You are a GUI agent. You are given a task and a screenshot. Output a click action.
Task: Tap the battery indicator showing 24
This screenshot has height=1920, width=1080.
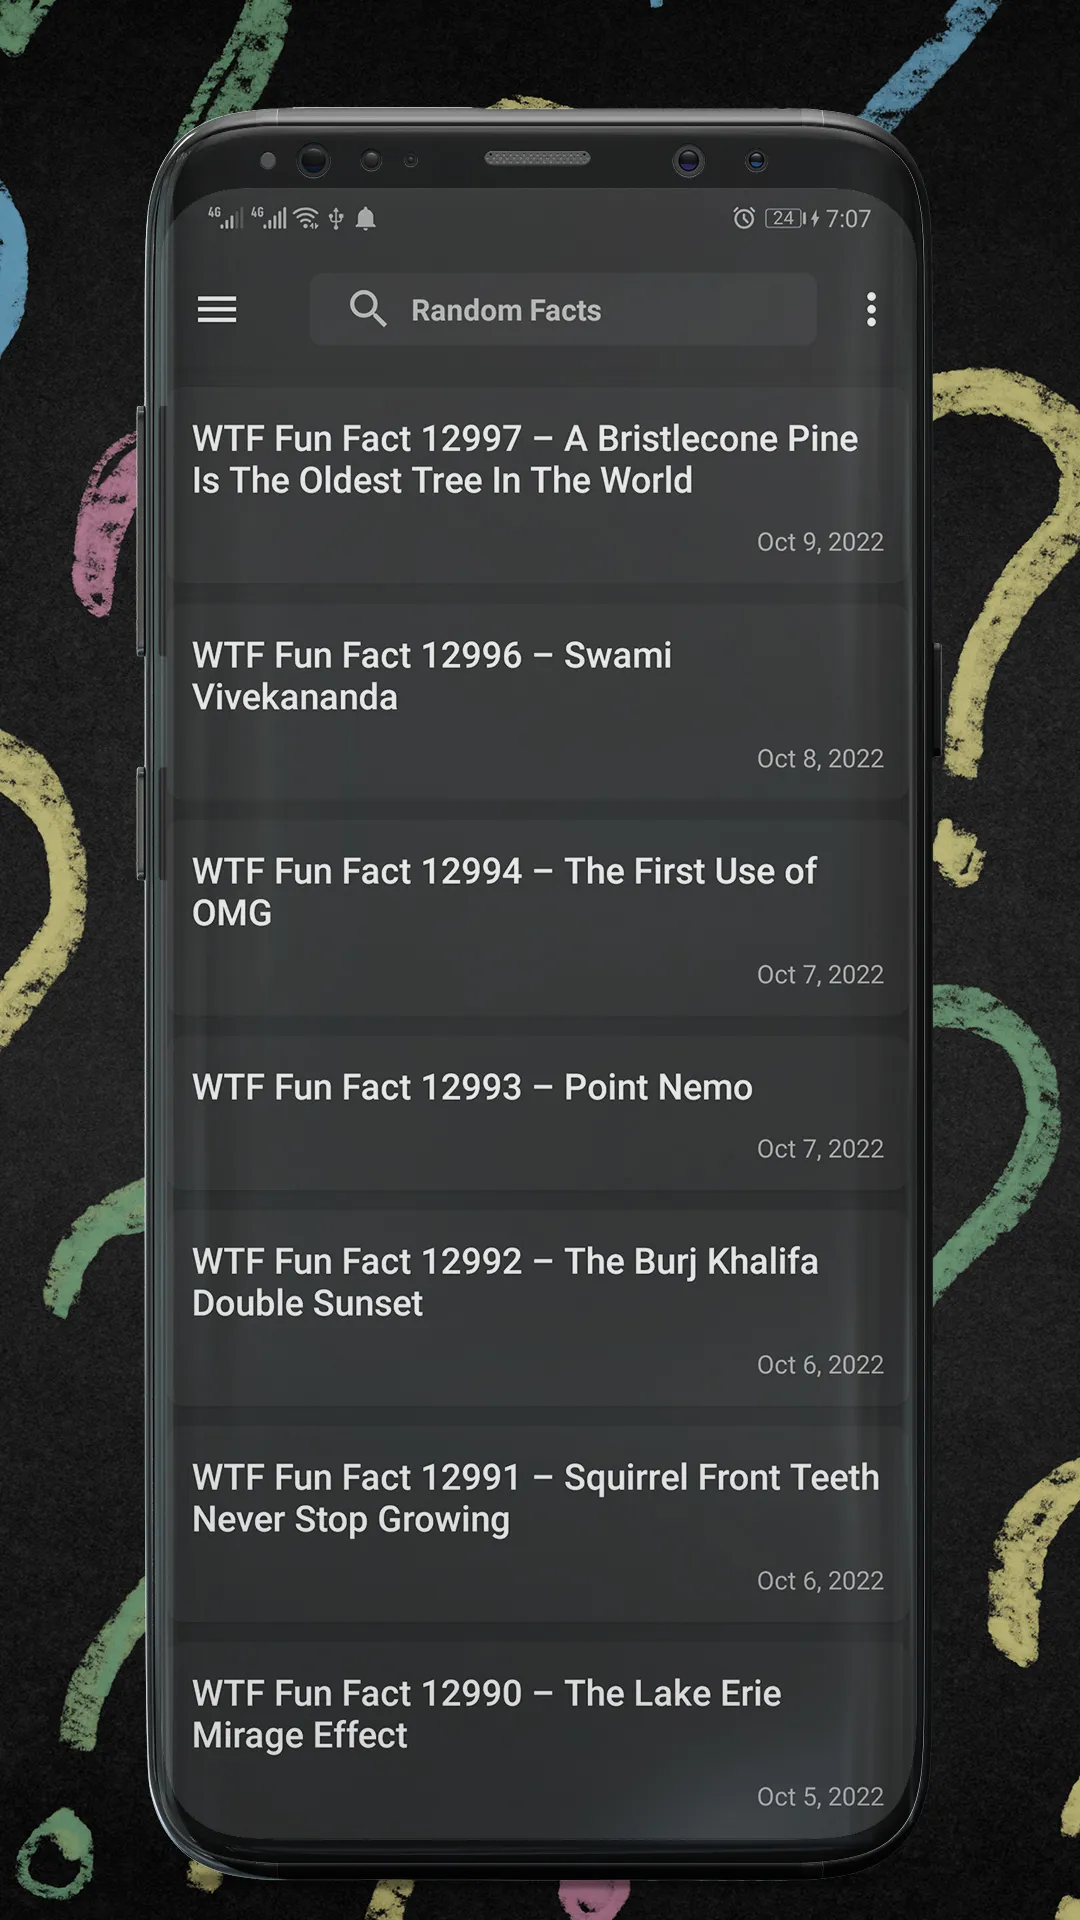pos(786,218)
